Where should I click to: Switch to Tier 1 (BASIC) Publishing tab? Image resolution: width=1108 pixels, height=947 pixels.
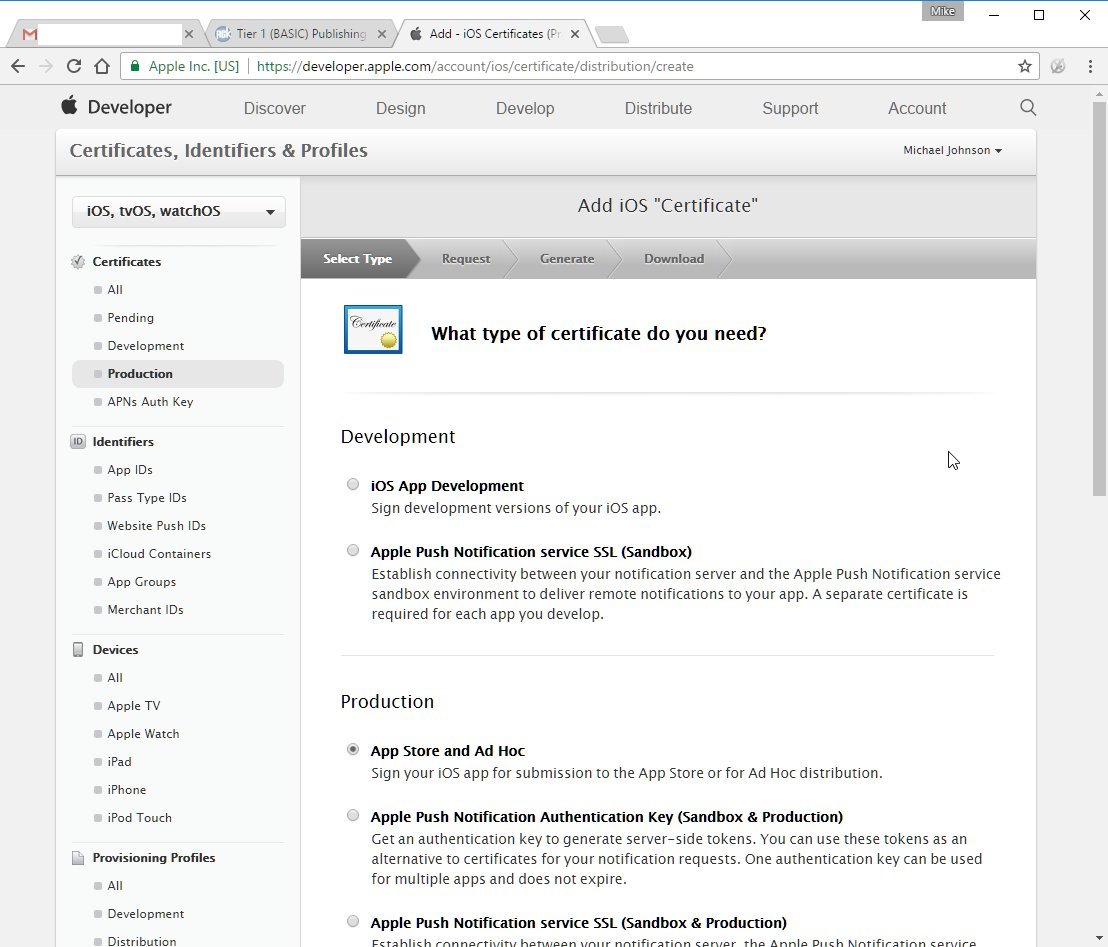point(302,34)
